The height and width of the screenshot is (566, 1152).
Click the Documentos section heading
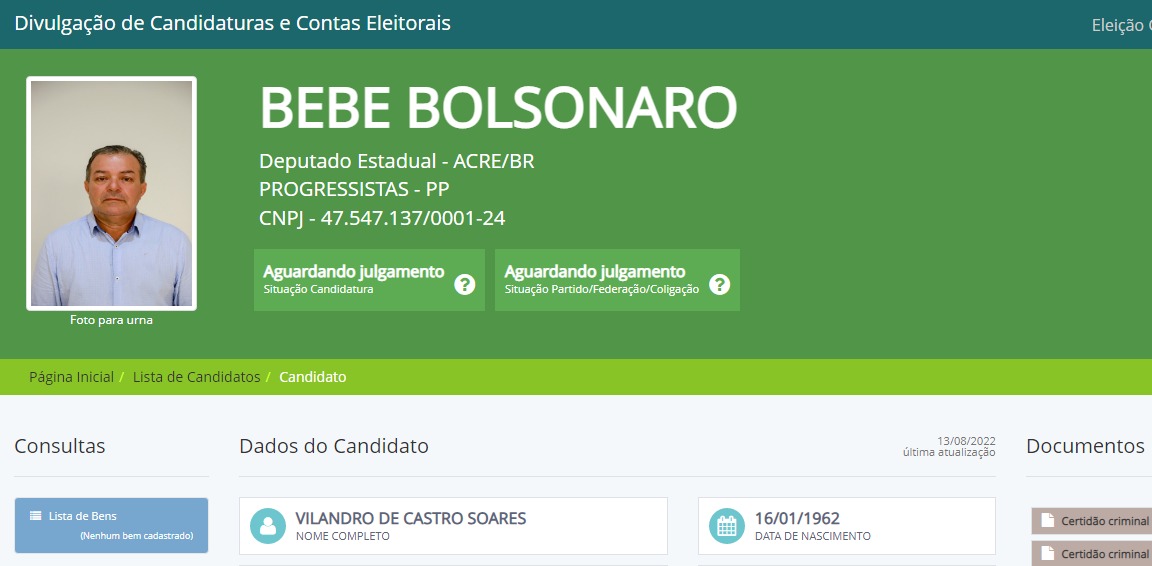[x=1085, y=446]
